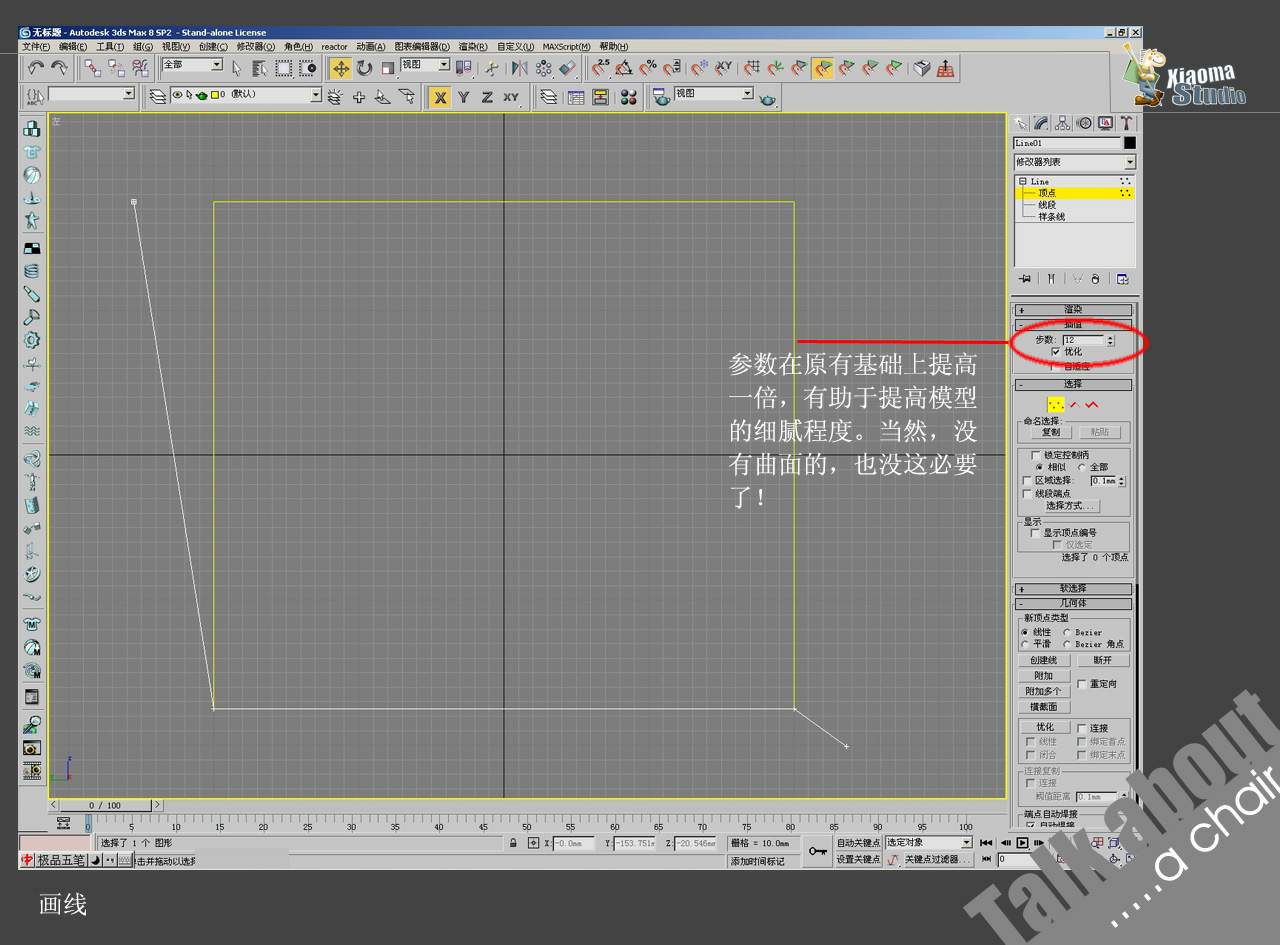Toggle the 2.5D Snaps magnet icon

(x=600, y=68)
